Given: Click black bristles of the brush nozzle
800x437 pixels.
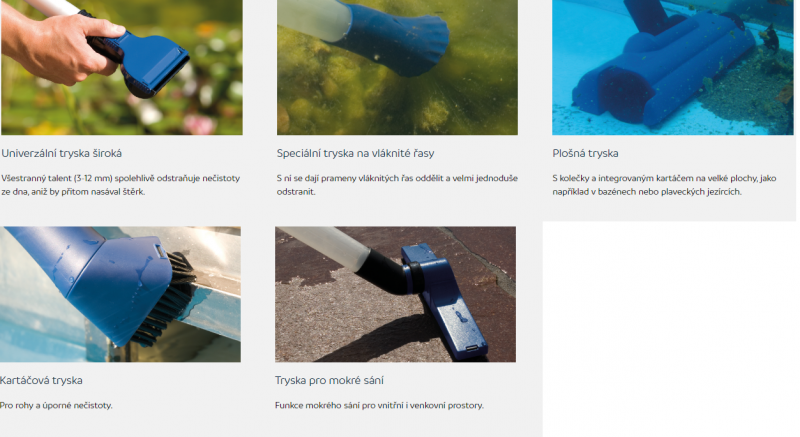Looking at the screenshot, I should (168, 301).
